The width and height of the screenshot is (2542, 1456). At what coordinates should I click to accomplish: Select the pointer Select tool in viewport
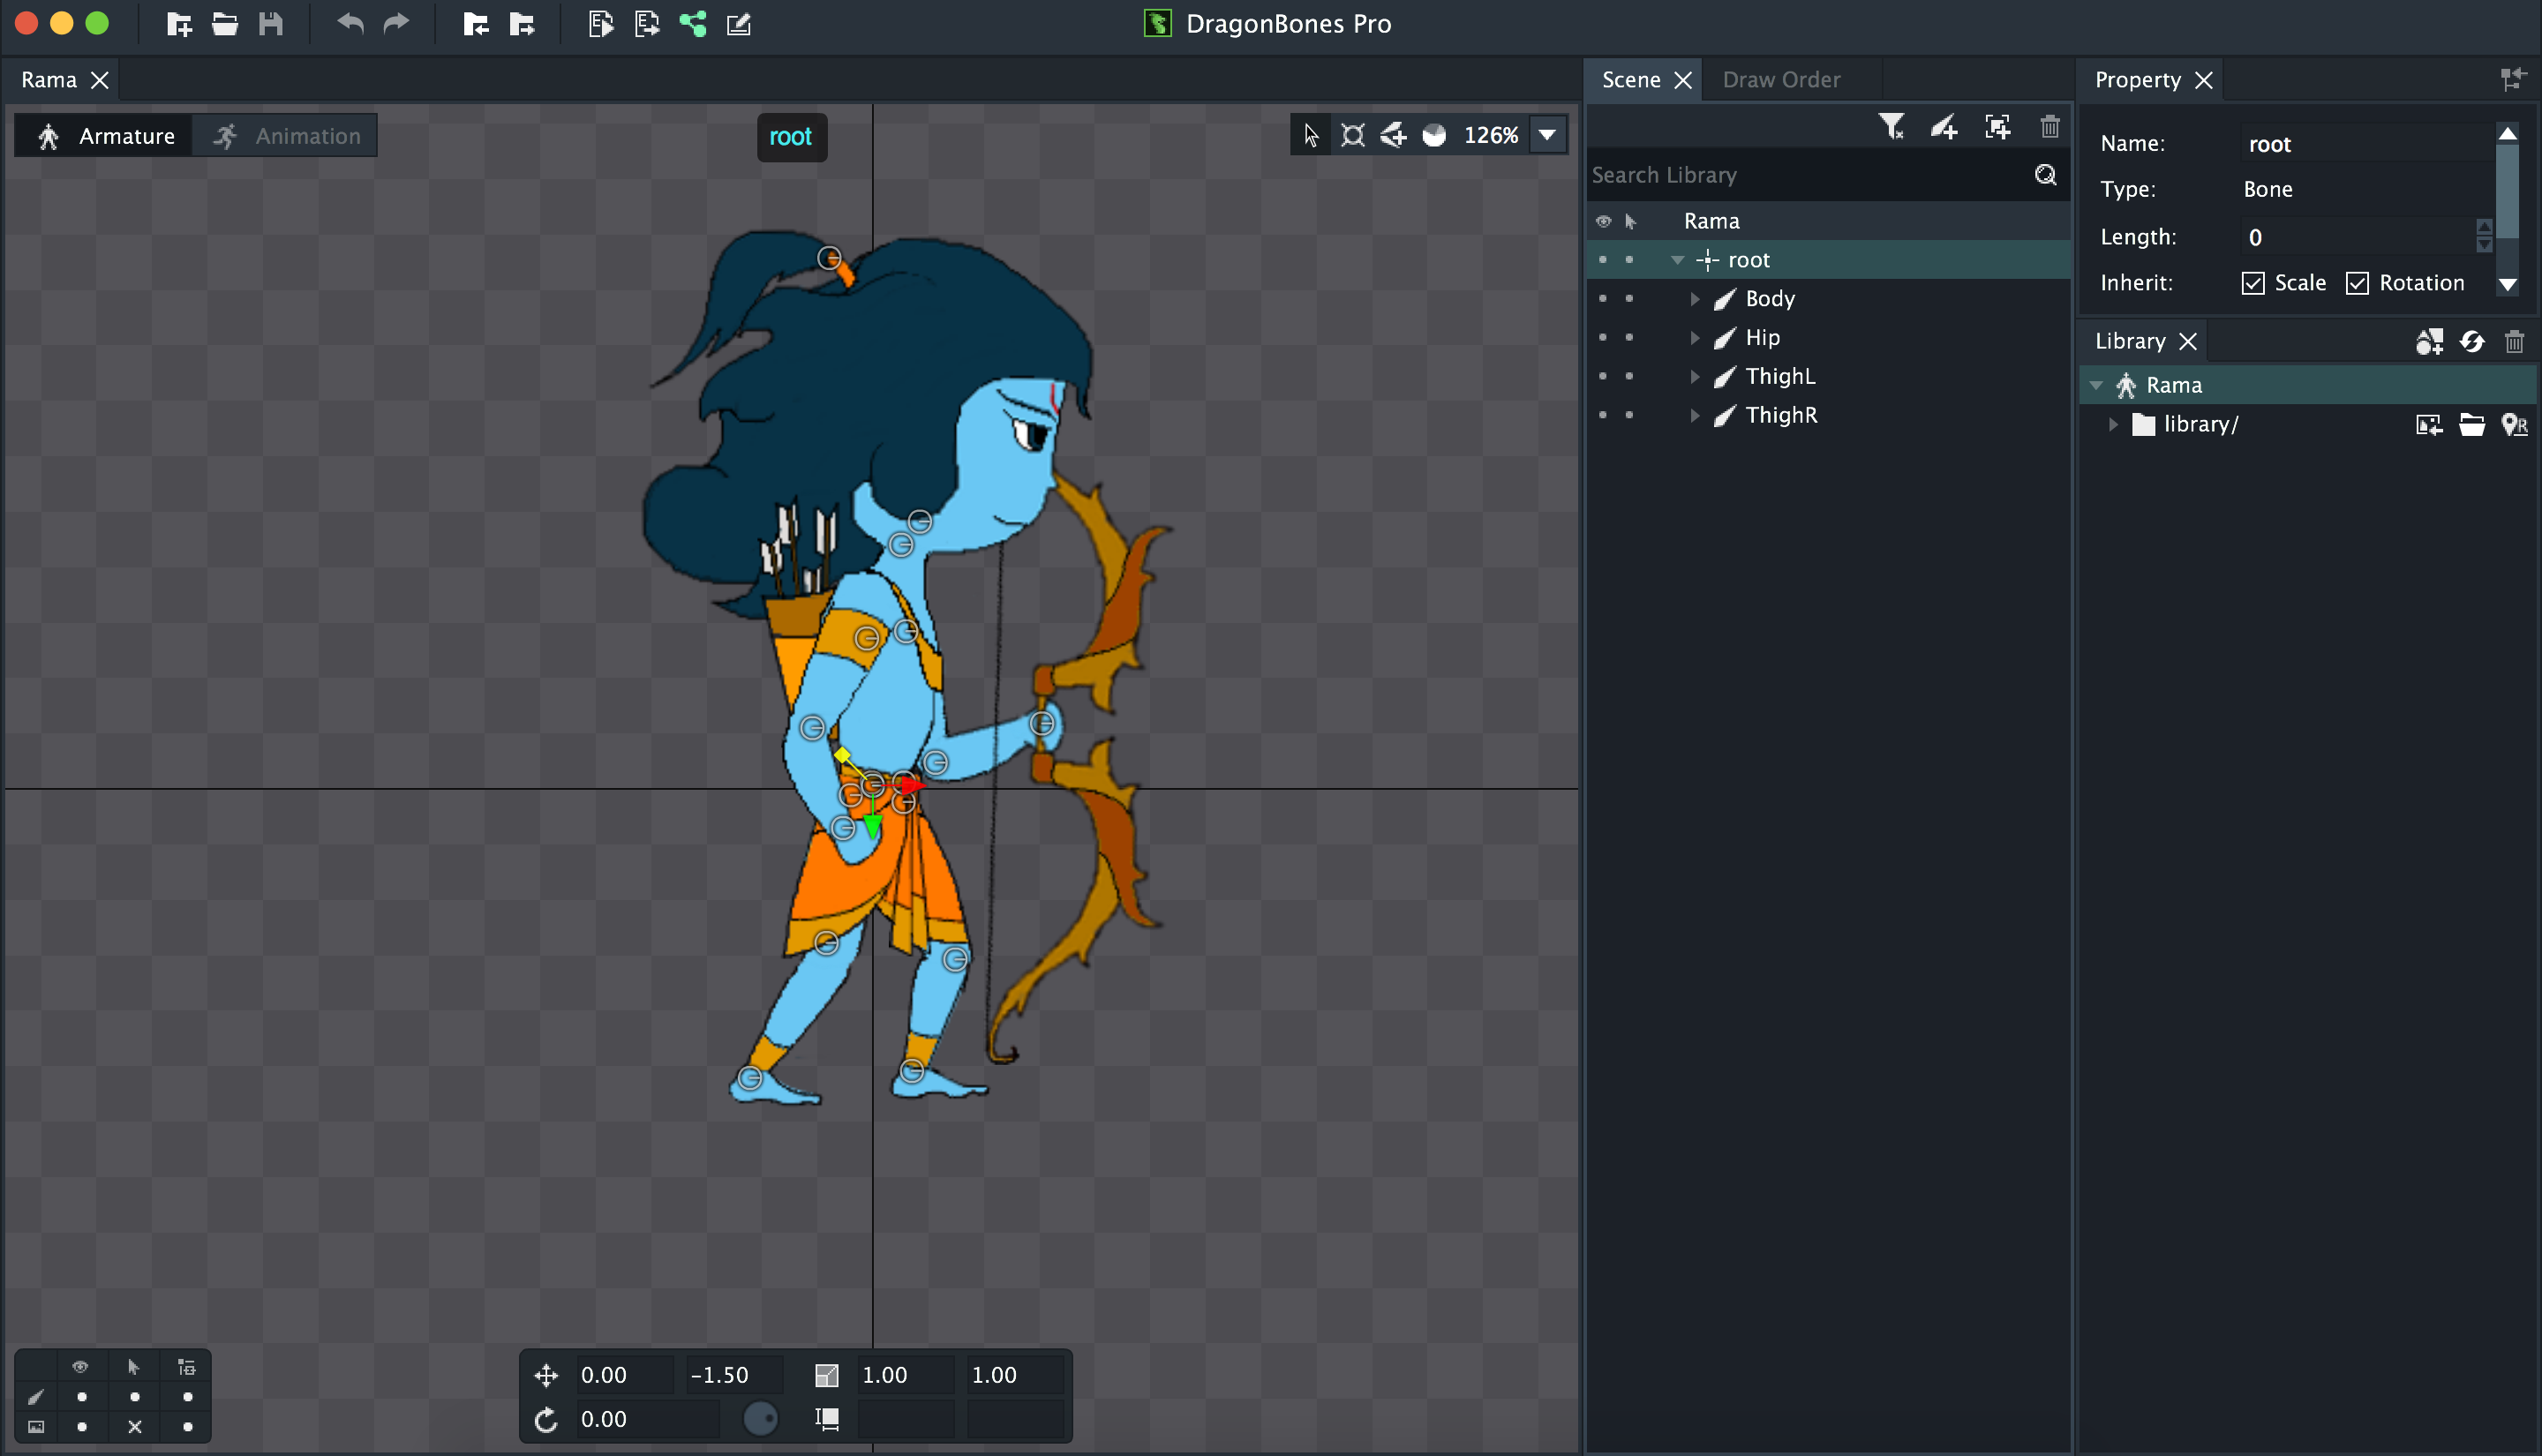click(1311, 135)
